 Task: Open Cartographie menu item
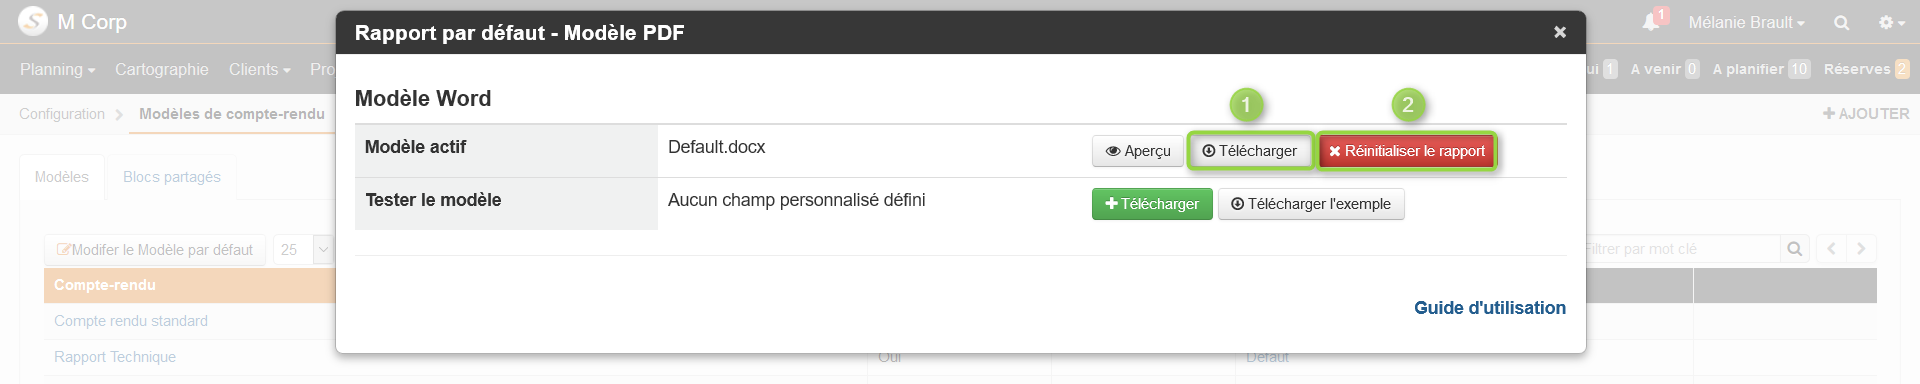(x=162, y=69)
